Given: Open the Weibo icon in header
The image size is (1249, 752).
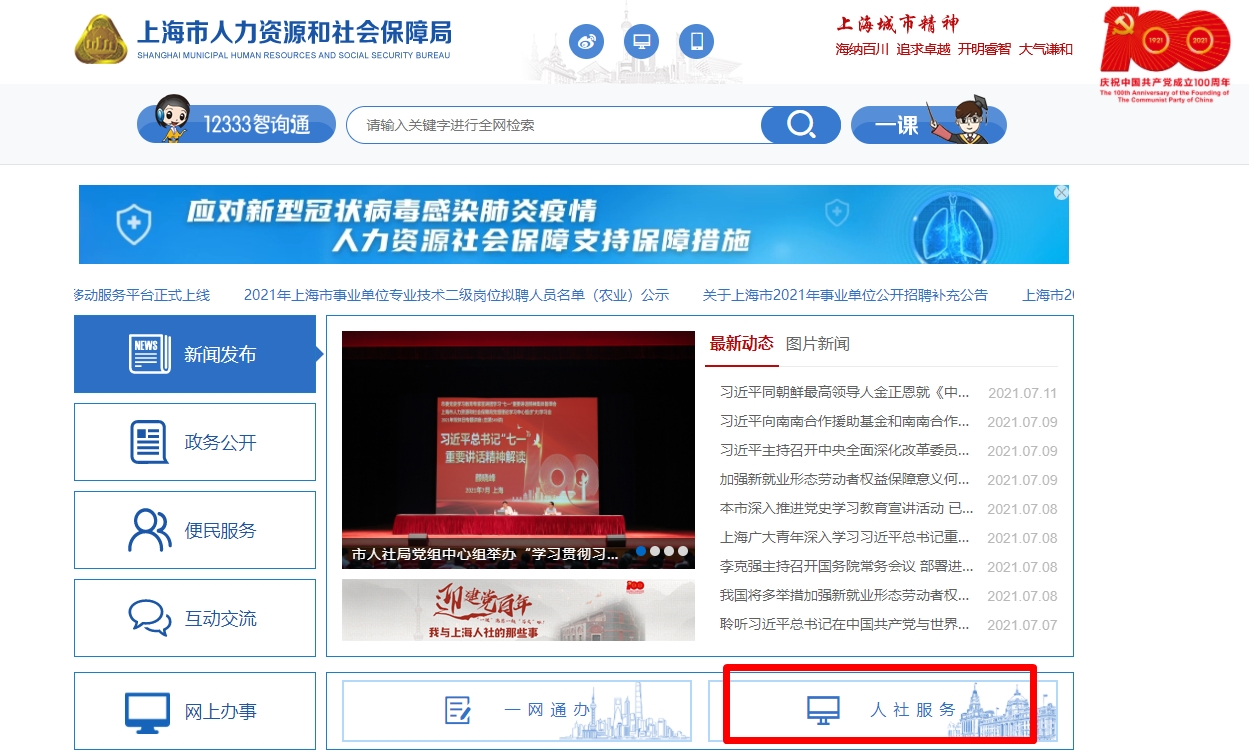Looking at the screenshot, I should click(x=586, y=42).
